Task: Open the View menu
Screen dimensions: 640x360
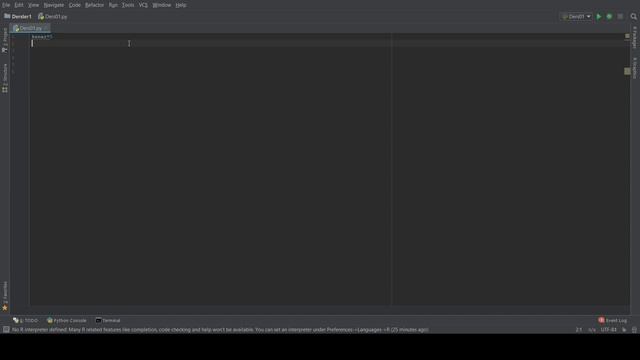Action: (x=33, y=5)
